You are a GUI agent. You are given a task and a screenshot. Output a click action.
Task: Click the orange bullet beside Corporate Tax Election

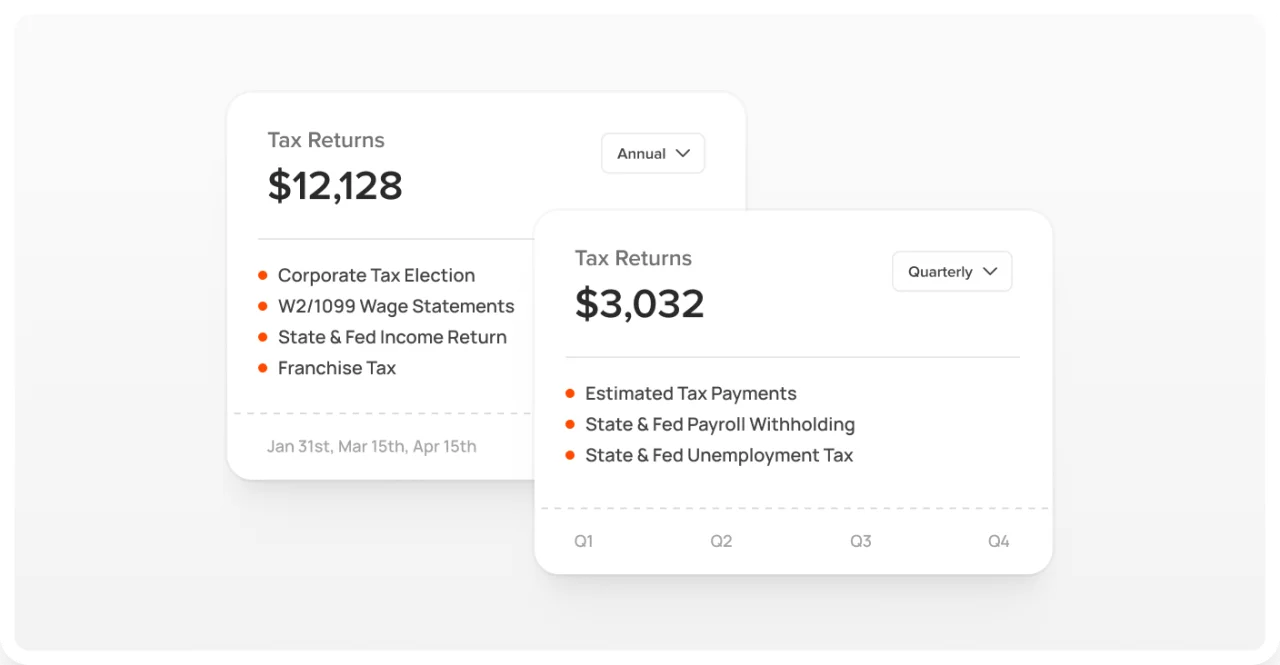click(x=263, y=275)
